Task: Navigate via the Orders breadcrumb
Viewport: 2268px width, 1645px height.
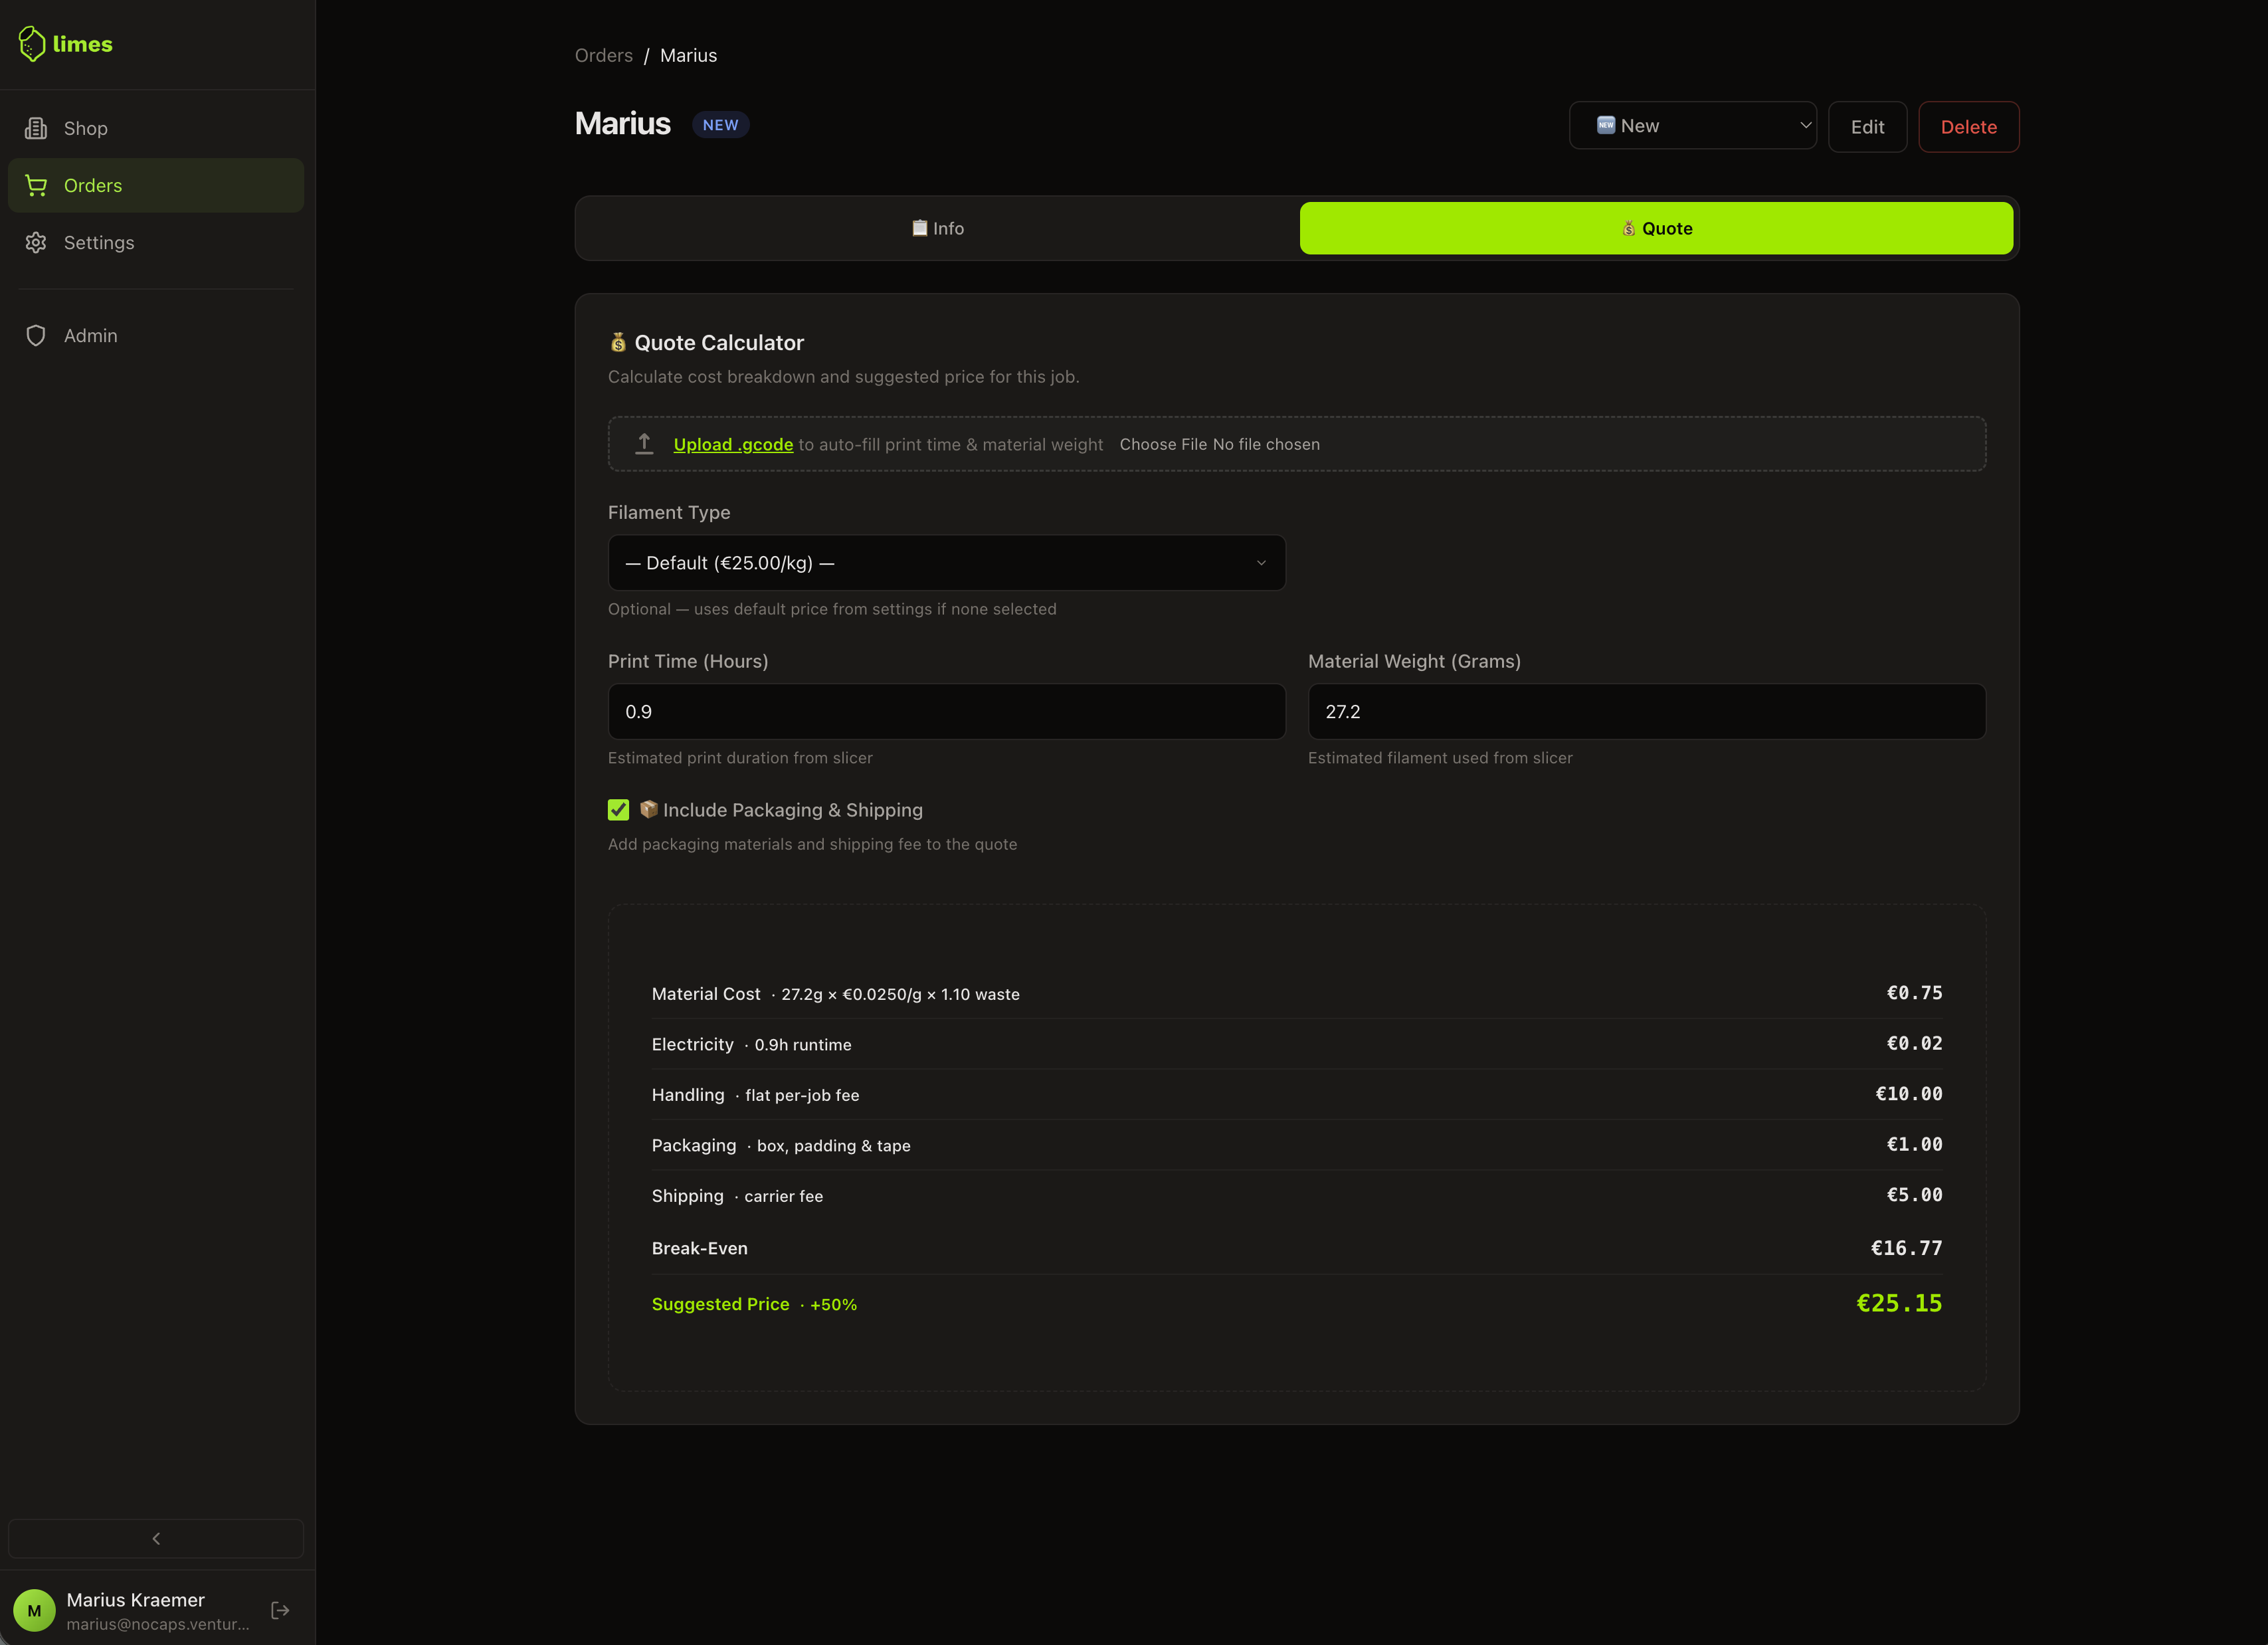Action: pos(603,55)
